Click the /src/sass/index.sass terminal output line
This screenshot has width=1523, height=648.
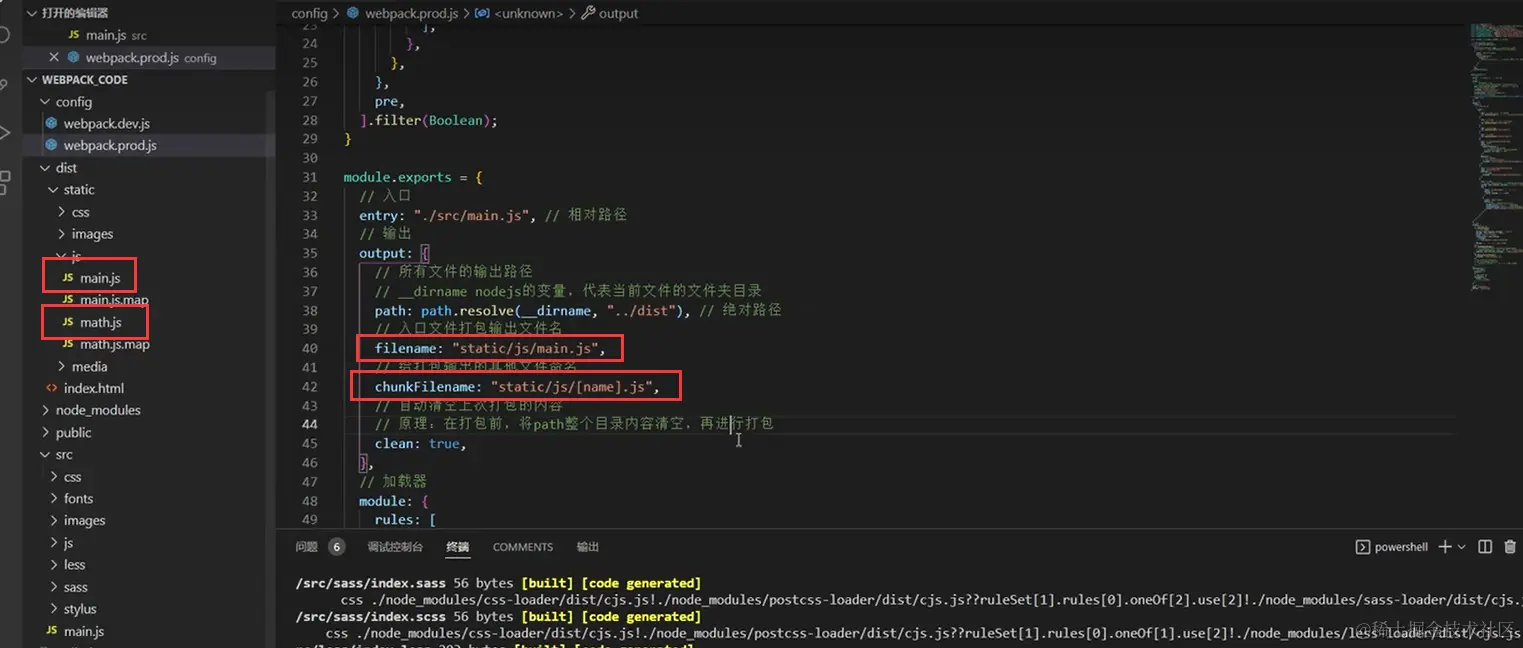(498, 583)
